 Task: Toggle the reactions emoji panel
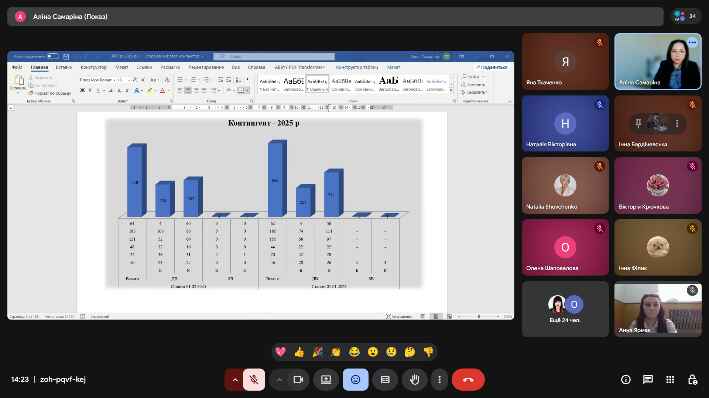click(355, 379)
